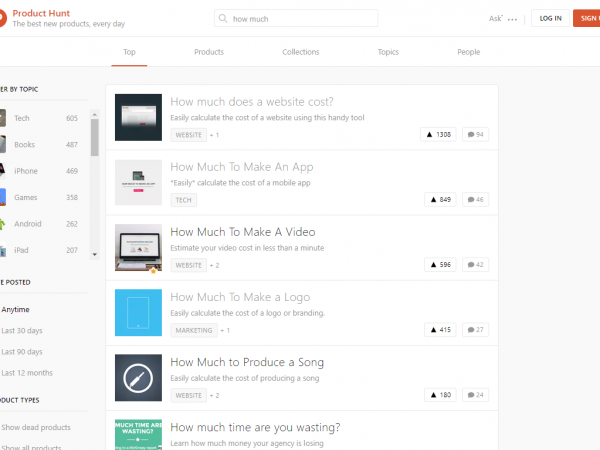Image resolution: width=600 pixels, height=450 pixels.
Task: Upvote 'How much does a website cost?'
Action: 440,134
